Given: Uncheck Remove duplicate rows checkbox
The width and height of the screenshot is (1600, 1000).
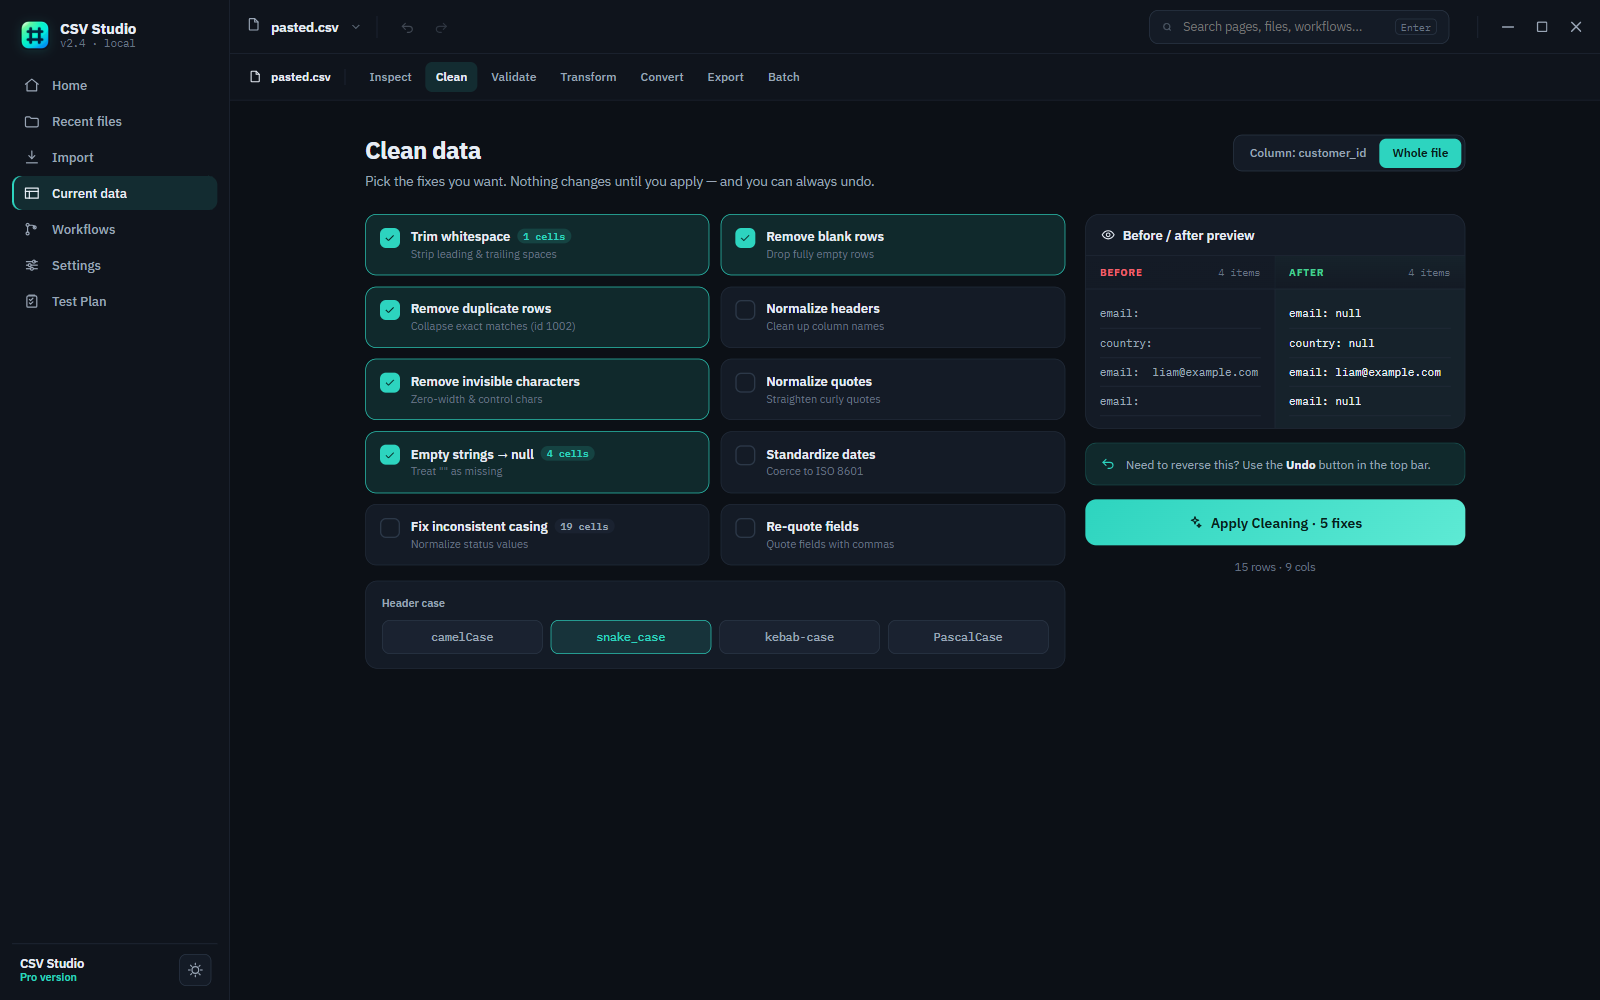Looking at the screenshot, I should [x=390, y=310].
